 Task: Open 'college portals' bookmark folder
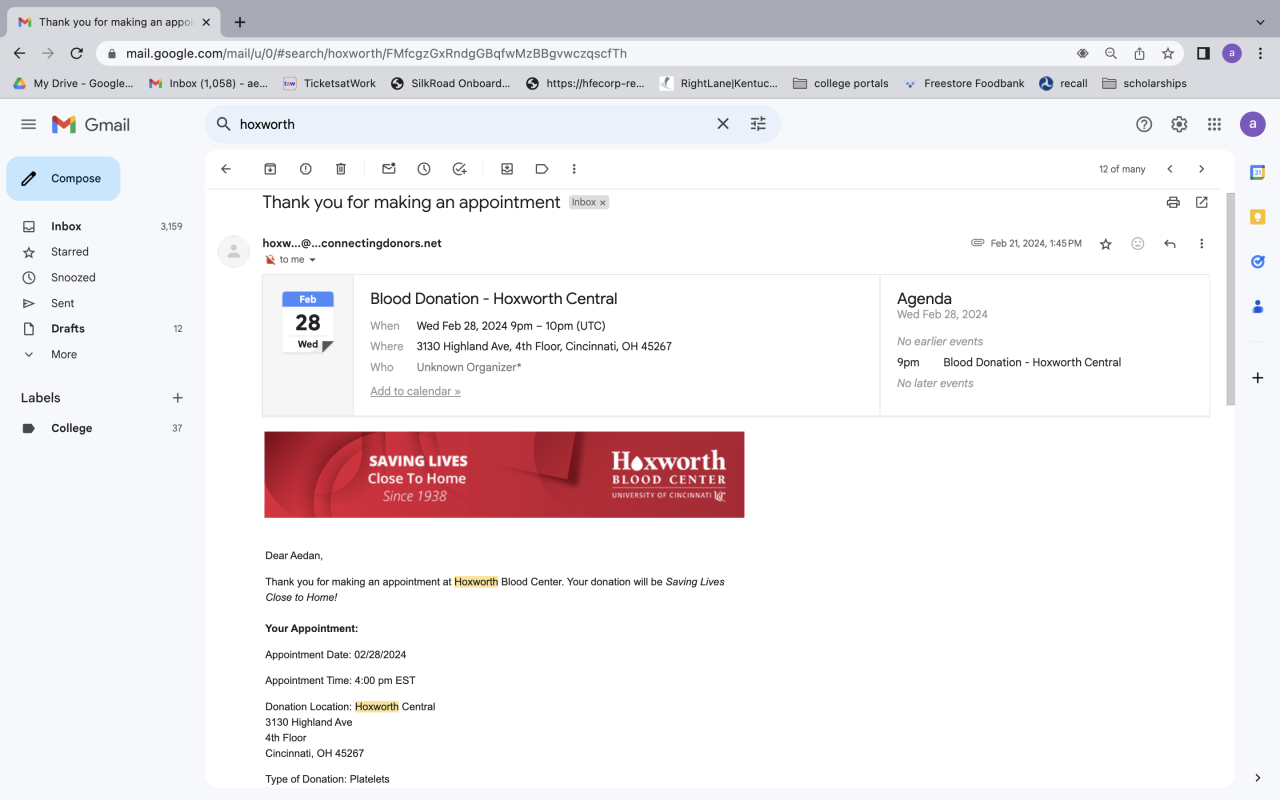pyautogui.click(x=841, y=84)
